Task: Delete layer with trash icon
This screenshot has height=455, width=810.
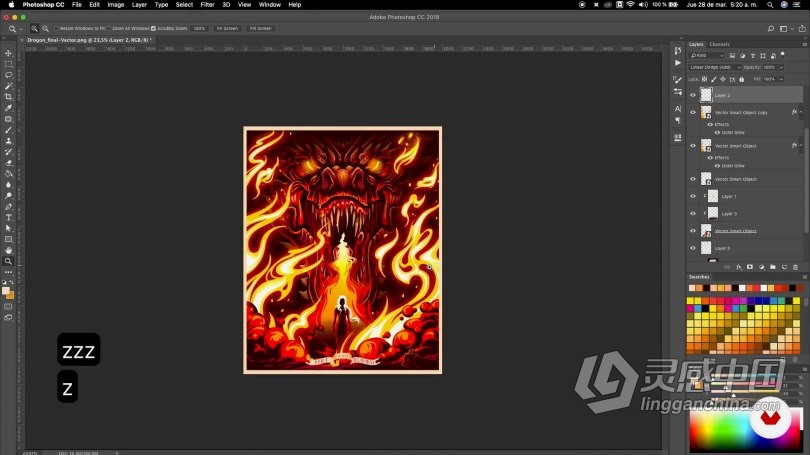Action: click(x=796, y=267)
